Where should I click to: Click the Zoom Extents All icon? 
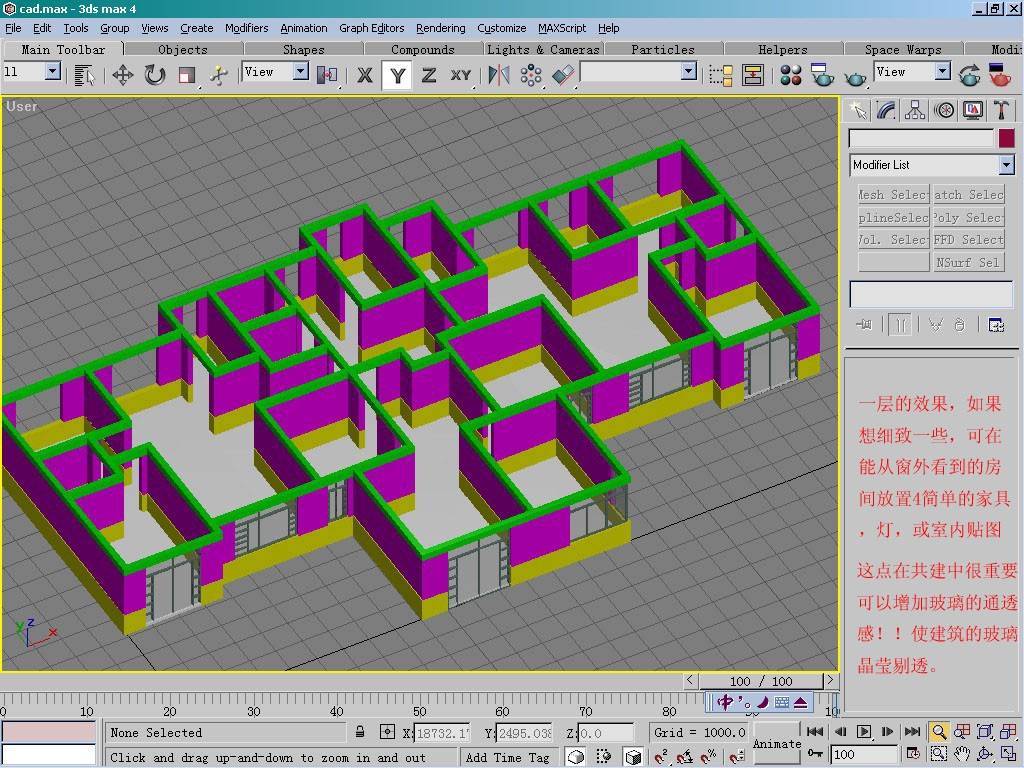[1009, 731]
